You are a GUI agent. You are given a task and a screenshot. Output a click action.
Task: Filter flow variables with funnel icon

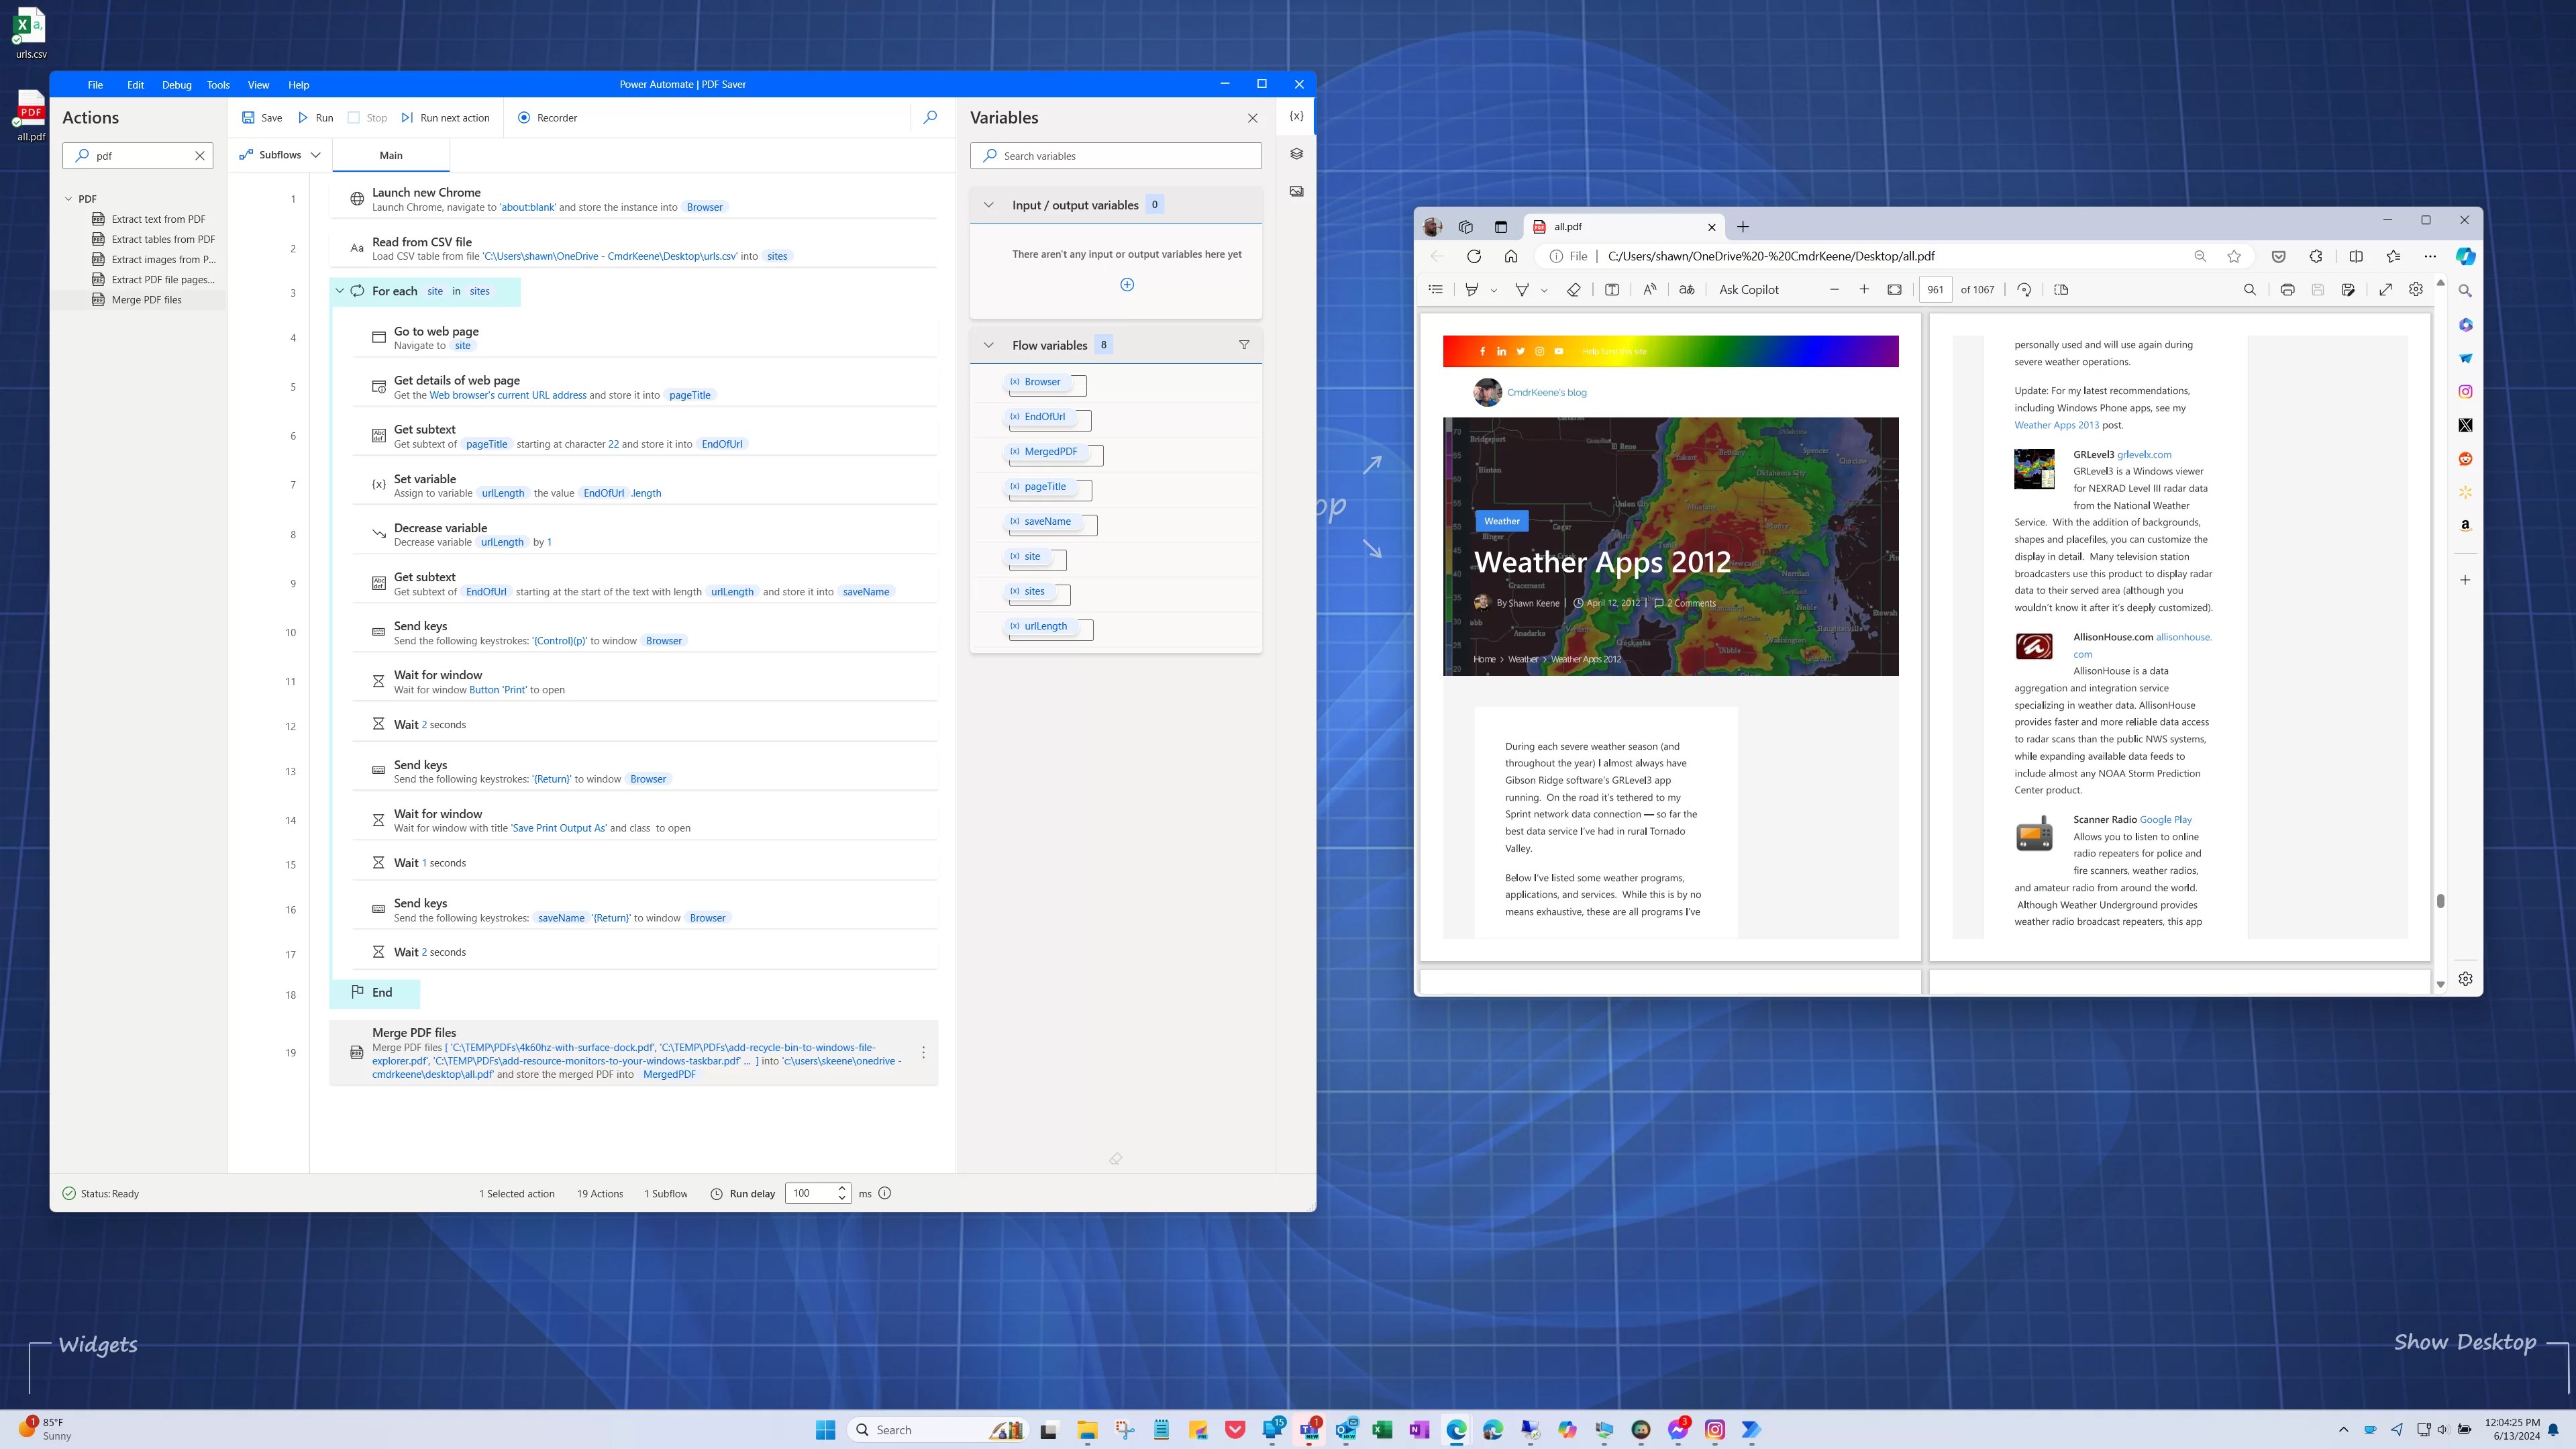tap(1244, 345)
